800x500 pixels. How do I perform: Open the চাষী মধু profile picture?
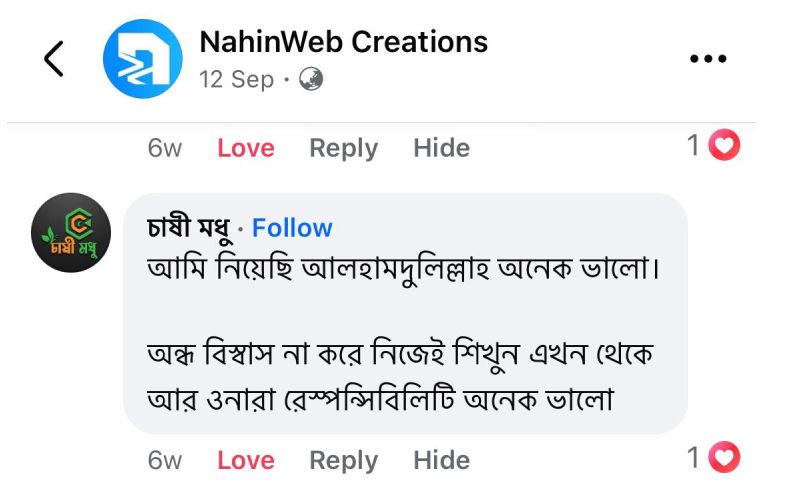[71, 233]
